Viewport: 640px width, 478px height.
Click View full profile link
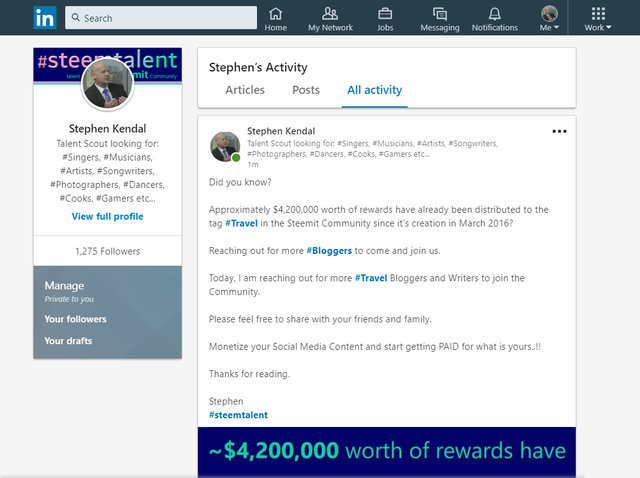point(107,216)
